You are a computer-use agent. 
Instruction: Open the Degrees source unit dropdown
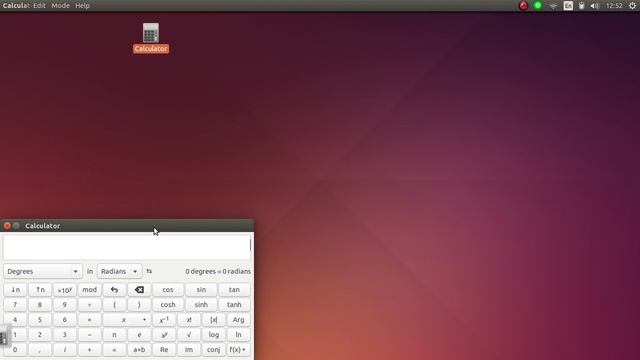pyautogui.click(x=42, y=271)
